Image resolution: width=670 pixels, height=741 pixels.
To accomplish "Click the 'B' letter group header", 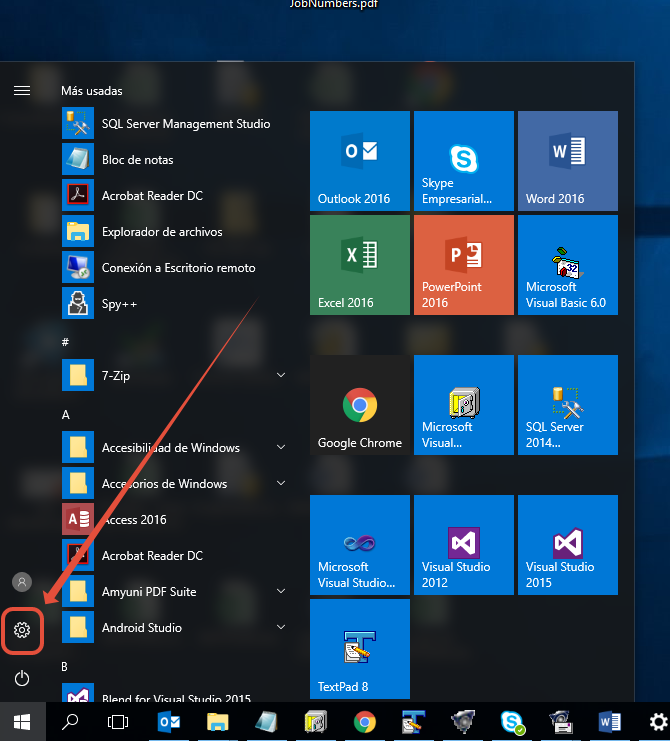I will pos(65,666).
